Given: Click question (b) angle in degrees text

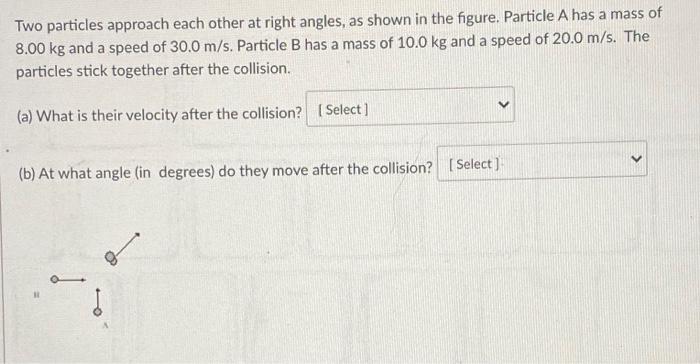Looking at the screenshot, I should tap(225, 170).
